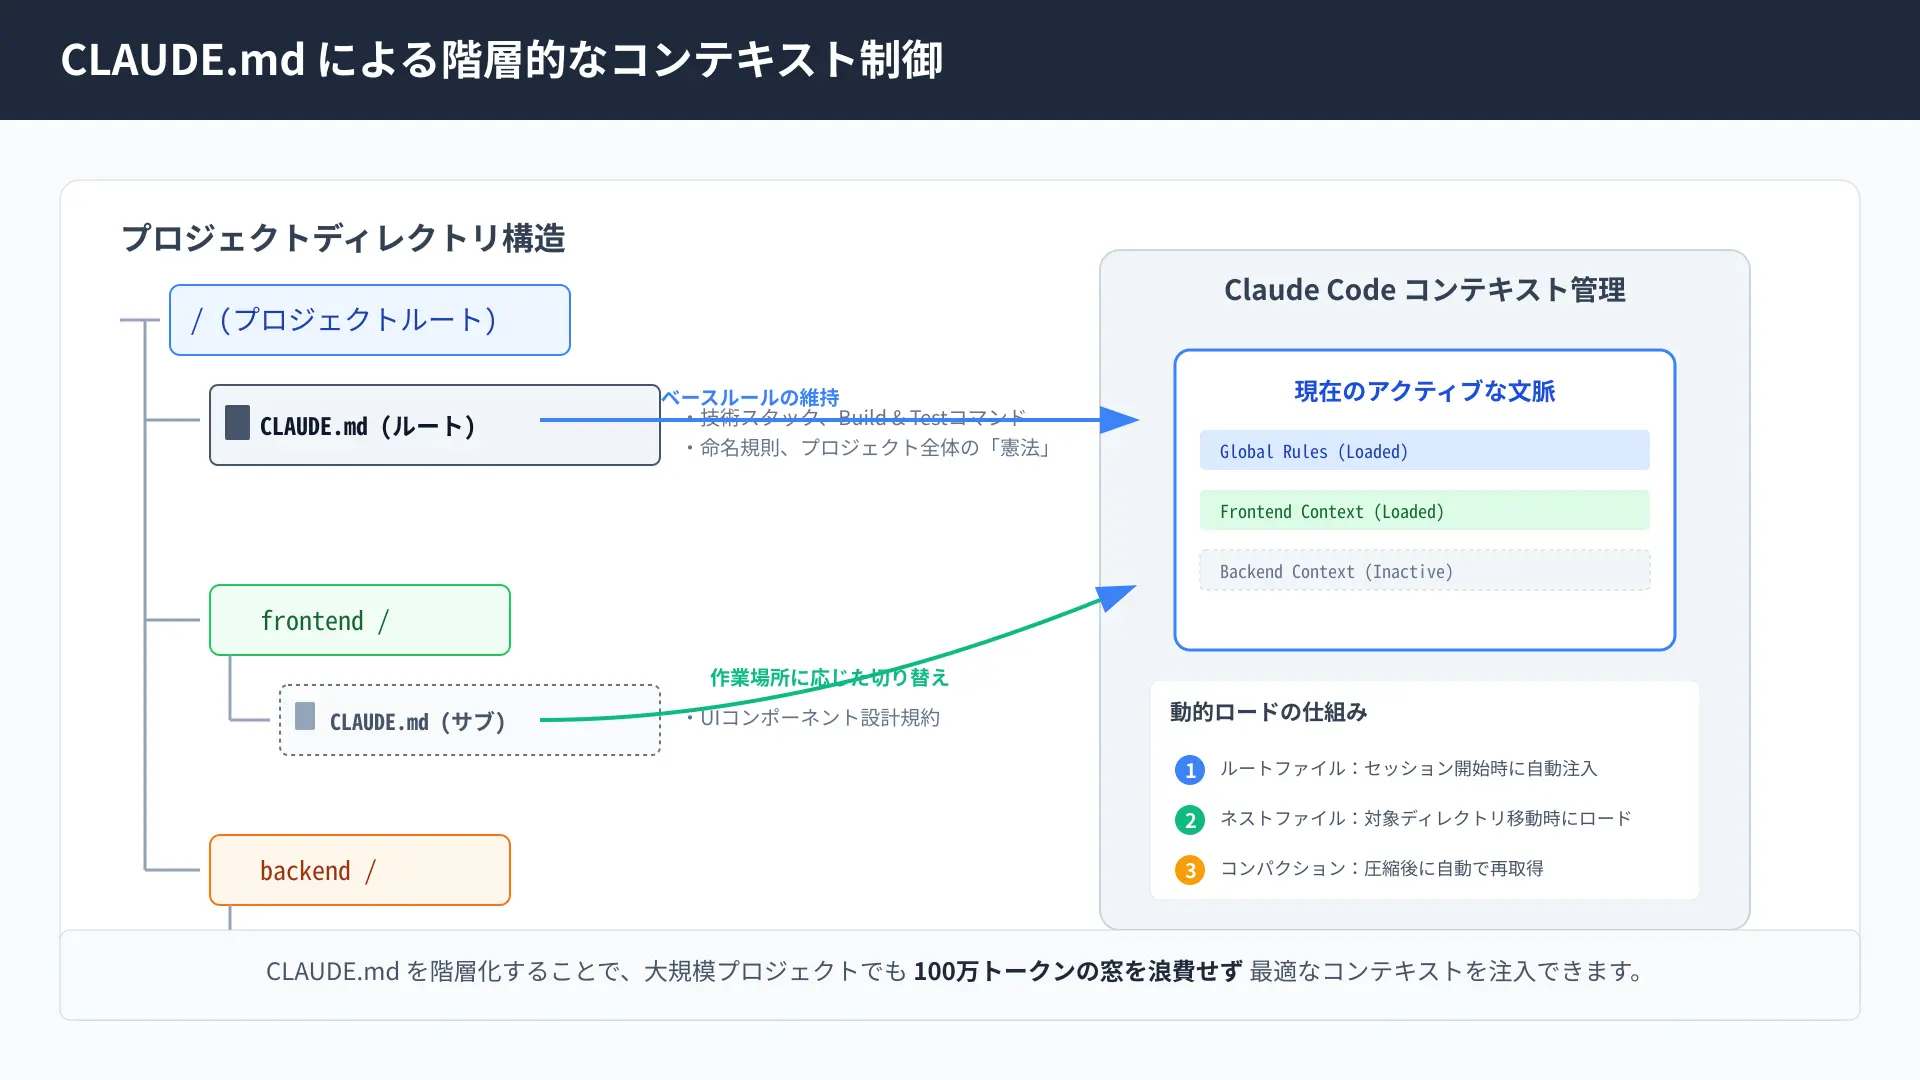1920x1080 pixels.
Task: Click the line ルートファイル：セッション開始時に自動注入
Action: [1409, 768]
